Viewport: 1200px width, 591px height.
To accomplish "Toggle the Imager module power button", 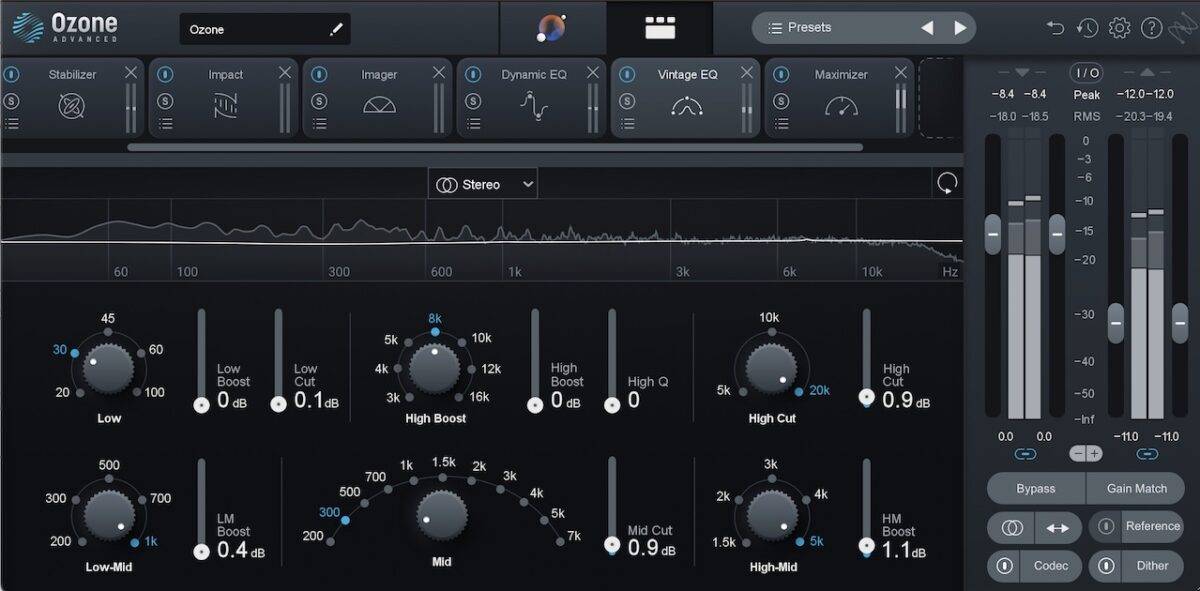I will click(319, 74).
